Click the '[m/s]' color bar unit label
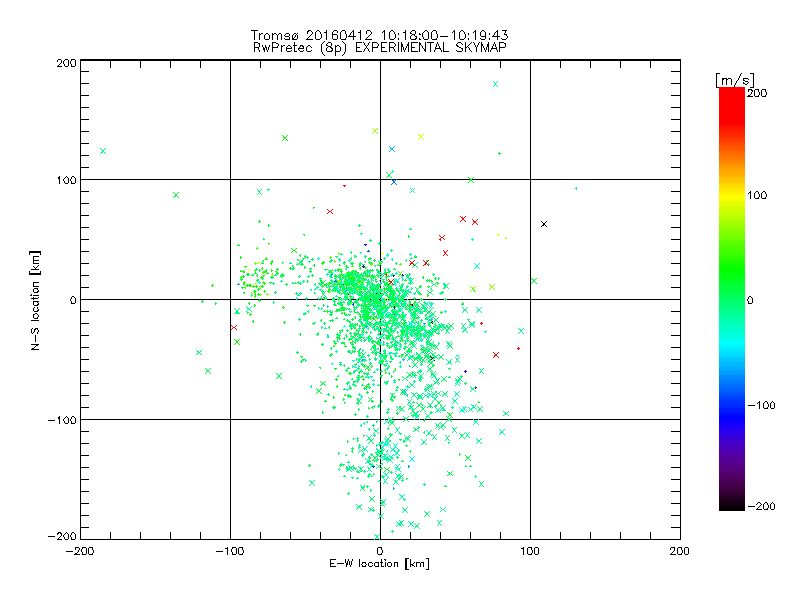Image resolution: width=800 pixels, height=600 pixels. click(735, 80)
